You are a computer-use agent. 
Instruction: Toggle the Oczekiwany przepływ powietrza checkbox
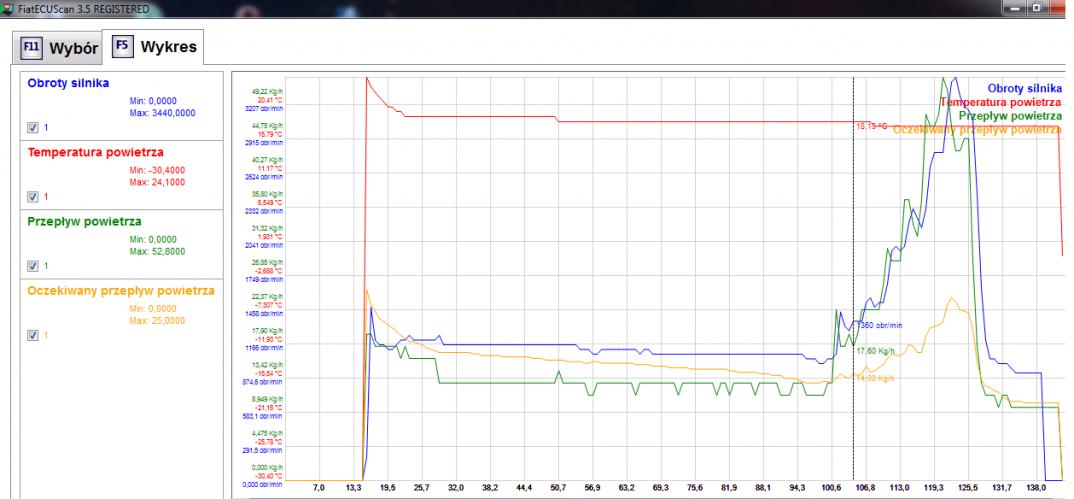click(32, 335)
